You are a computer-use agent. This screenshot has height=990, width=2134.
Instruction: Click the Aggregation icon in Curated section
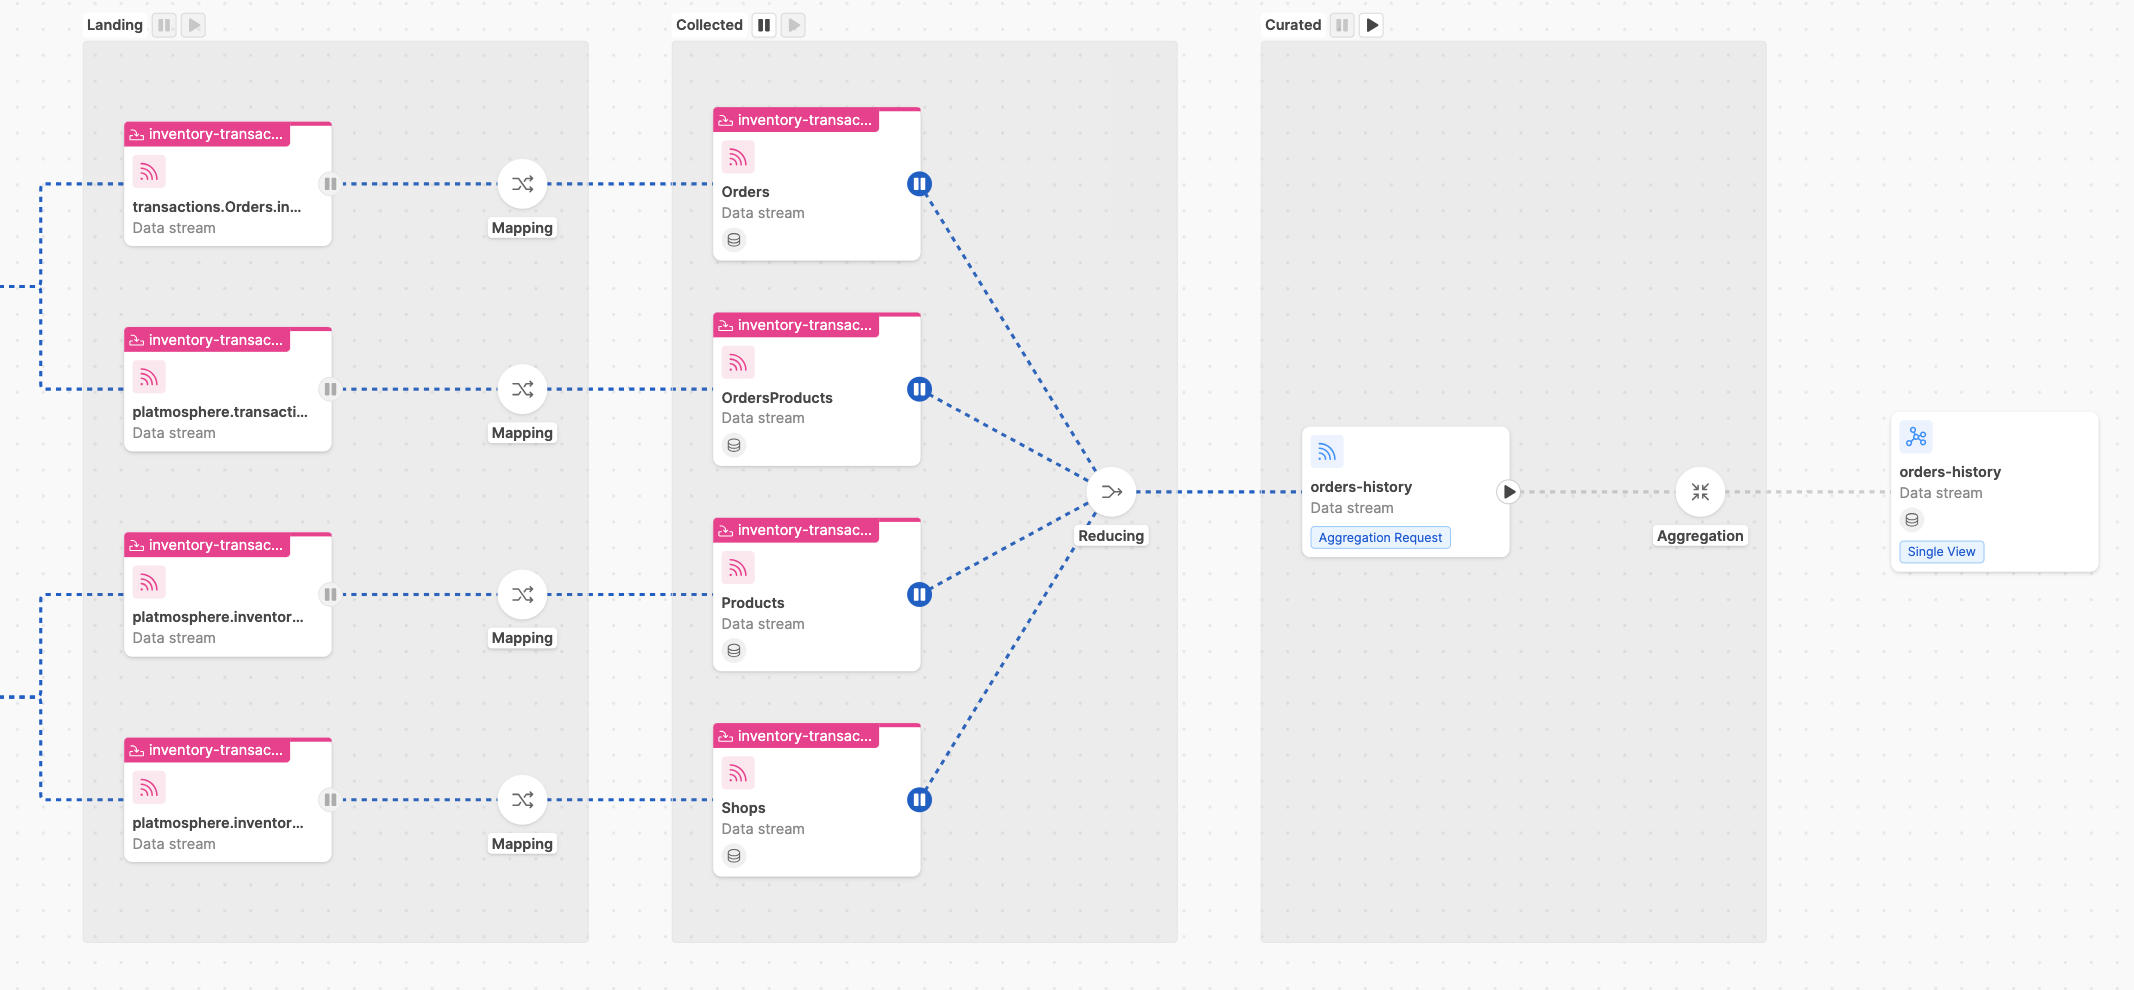[x=1700, y=491]
